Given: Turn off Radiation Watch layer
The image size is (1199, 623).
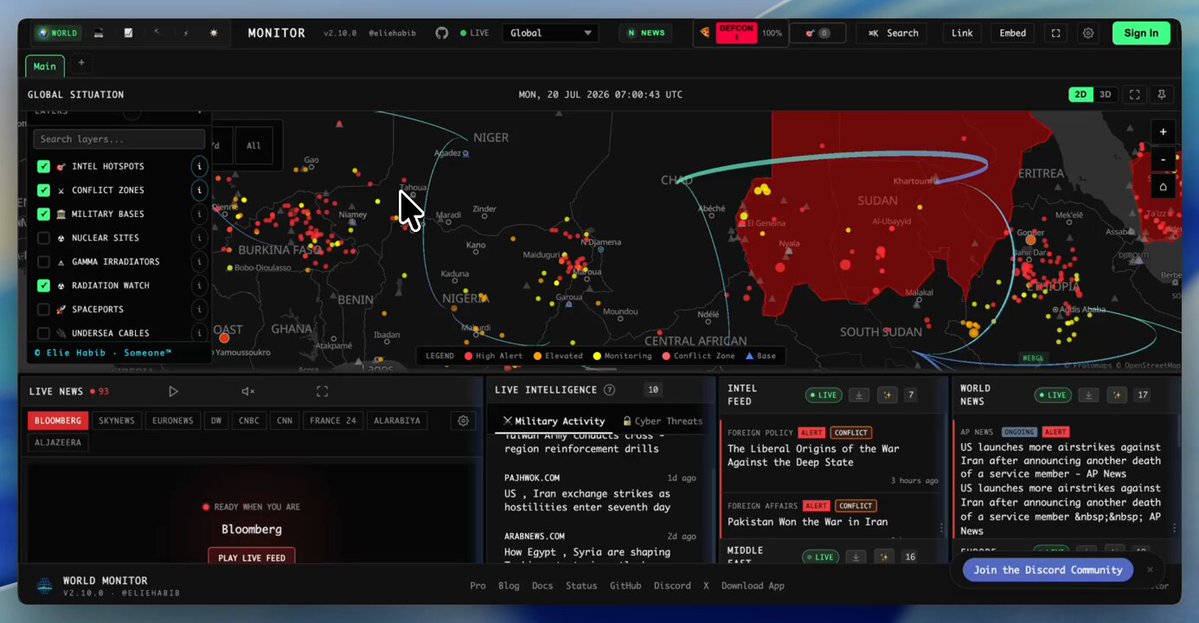Looking at the screenshot, I should [x=44, y=285].
